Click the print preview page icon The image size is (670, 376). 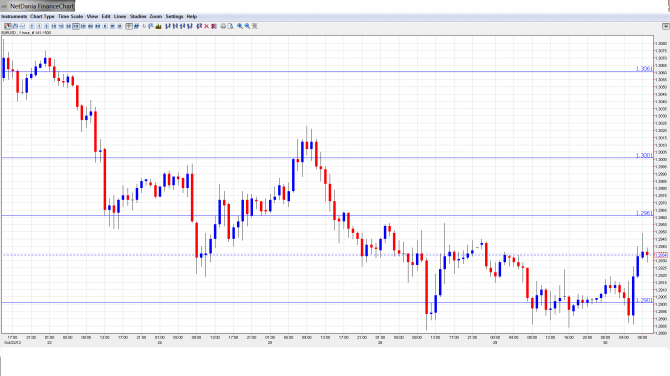(230, 26)
